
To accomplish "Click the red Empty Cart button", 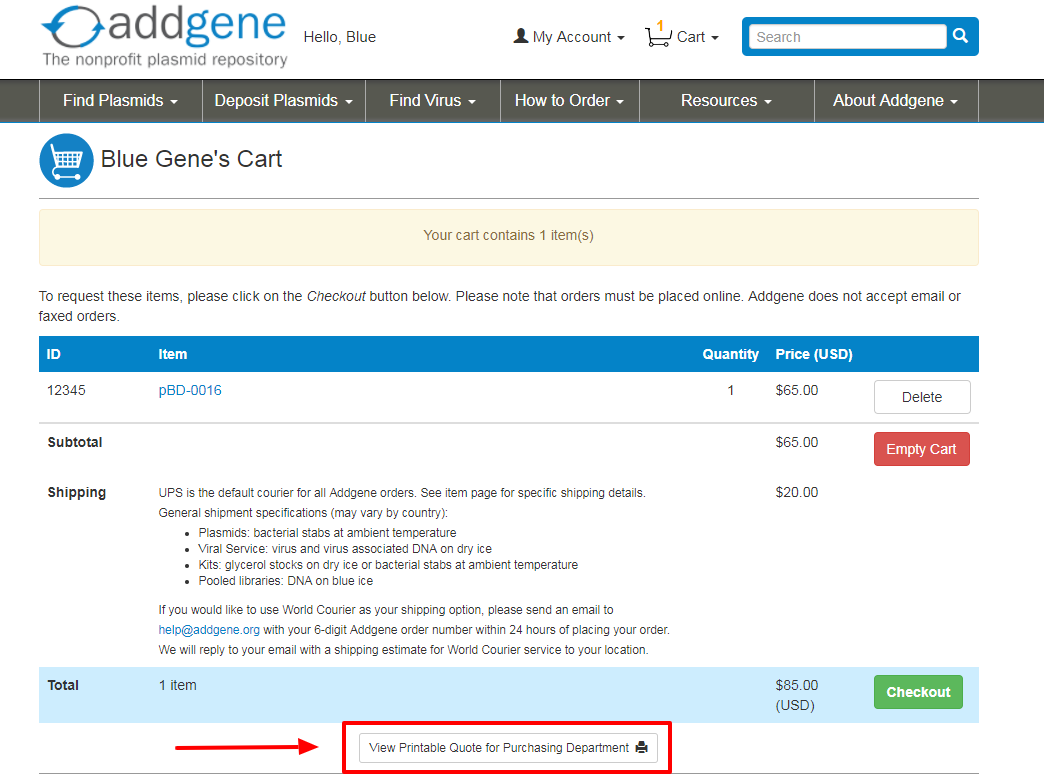I will pyautogui.click(x=921, y=449).
